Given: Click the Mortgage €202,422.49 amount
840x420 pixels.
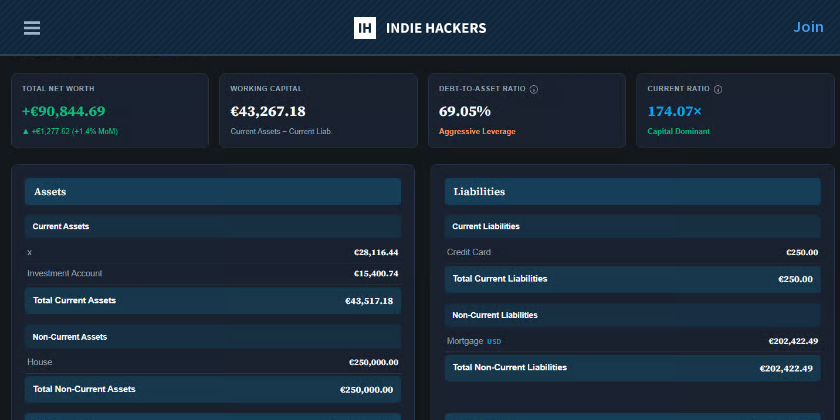Looking at the screenshot, I should point(793,341).
